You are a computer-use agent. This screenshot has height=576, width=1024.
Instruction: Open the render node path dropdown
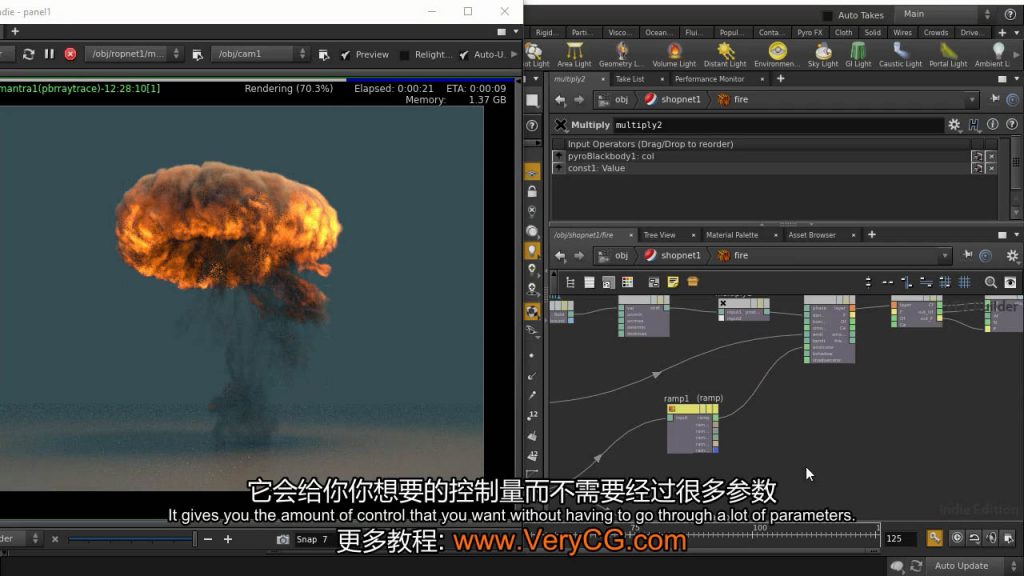tap(135, 54)
